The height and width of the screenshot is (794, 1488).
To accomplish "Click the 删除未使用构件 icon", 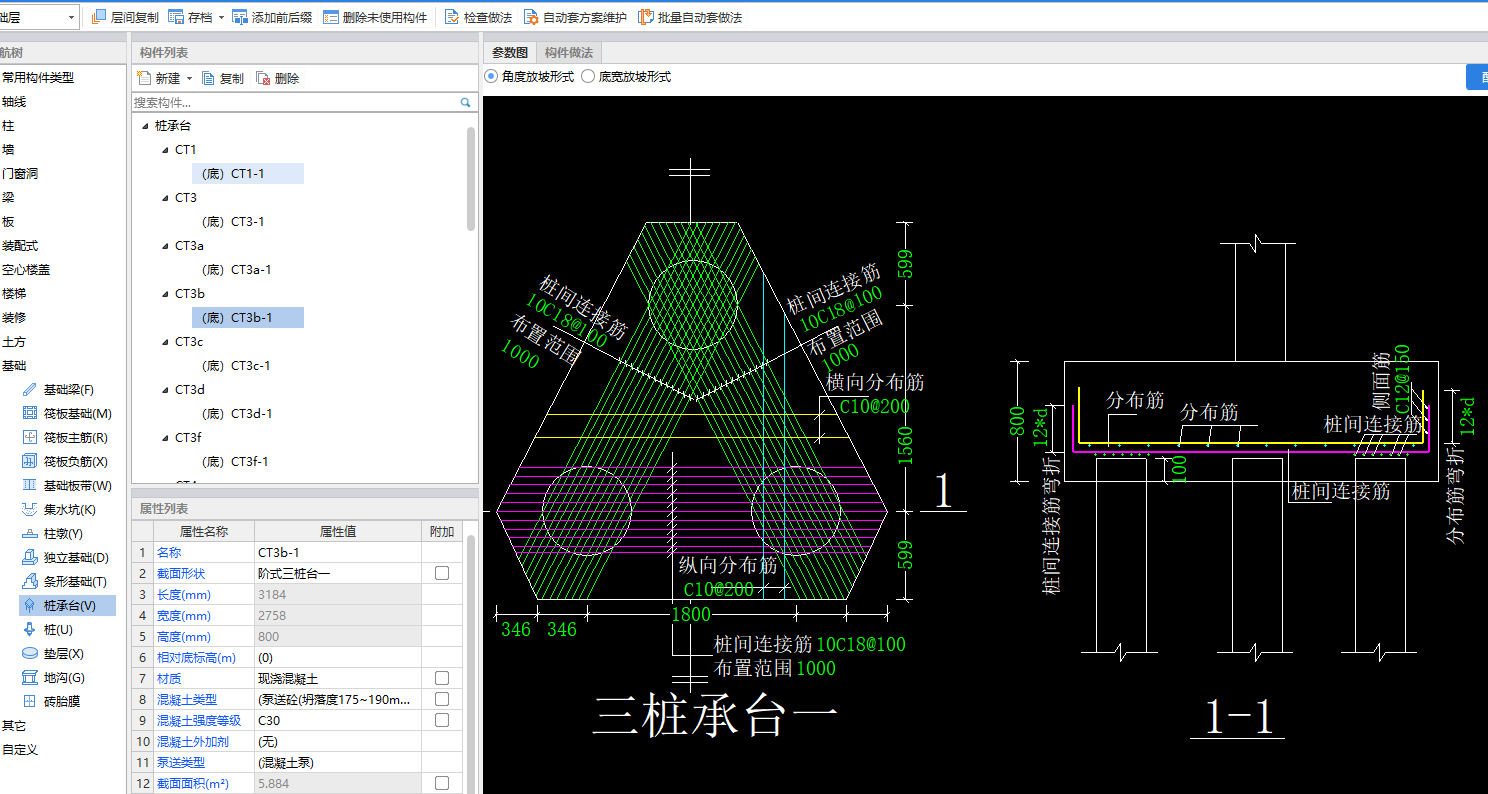I will (x=330, y=17).
